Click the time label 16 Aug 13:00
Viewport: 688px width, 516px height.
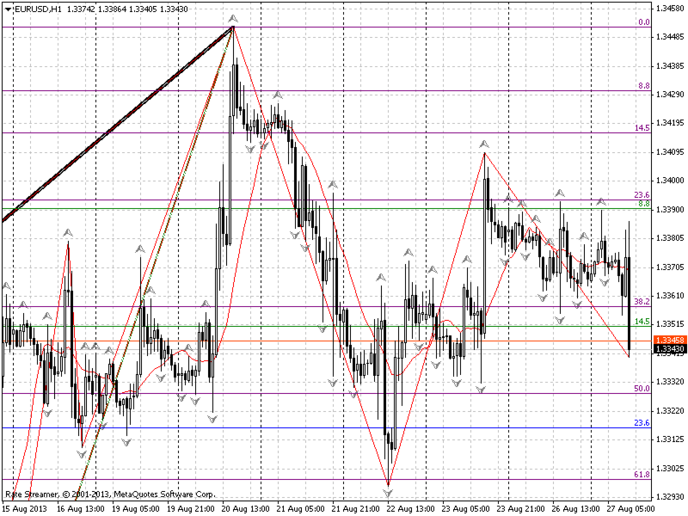[81, 509]
